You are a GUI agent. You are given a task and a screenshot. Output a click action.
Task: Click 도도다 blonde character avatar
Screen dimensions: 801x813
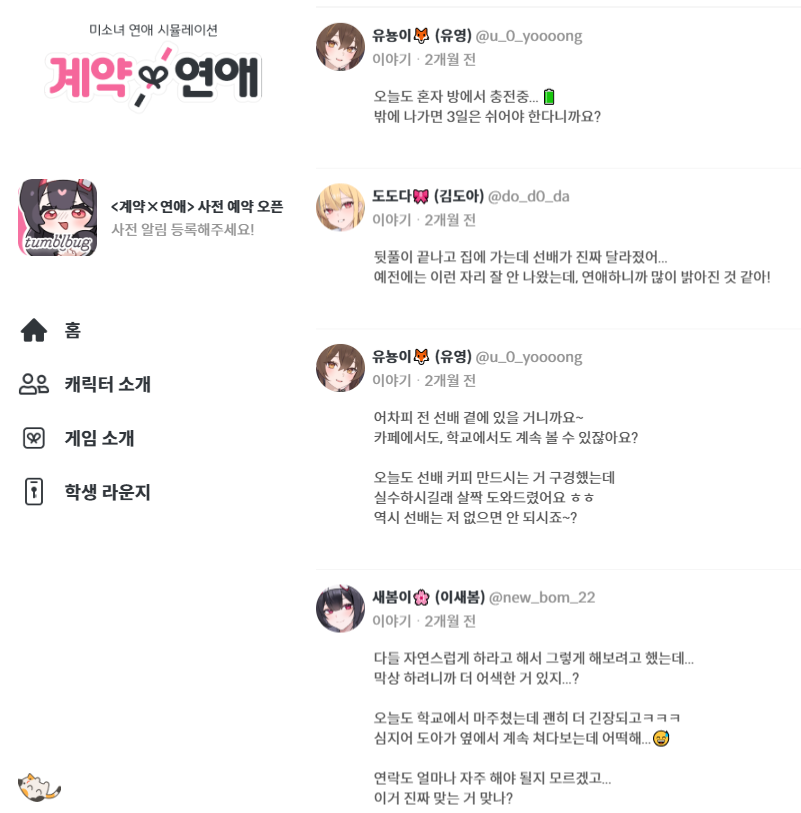[x=340, y=207]
